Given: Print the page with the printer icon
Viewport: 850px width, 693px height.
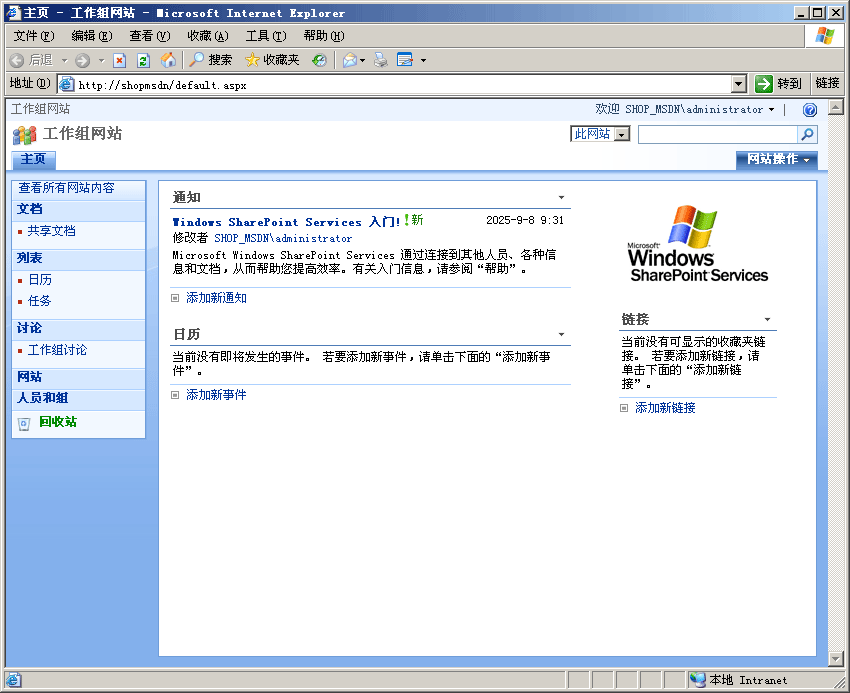Looking at the screenshot, I should [381, 60].
